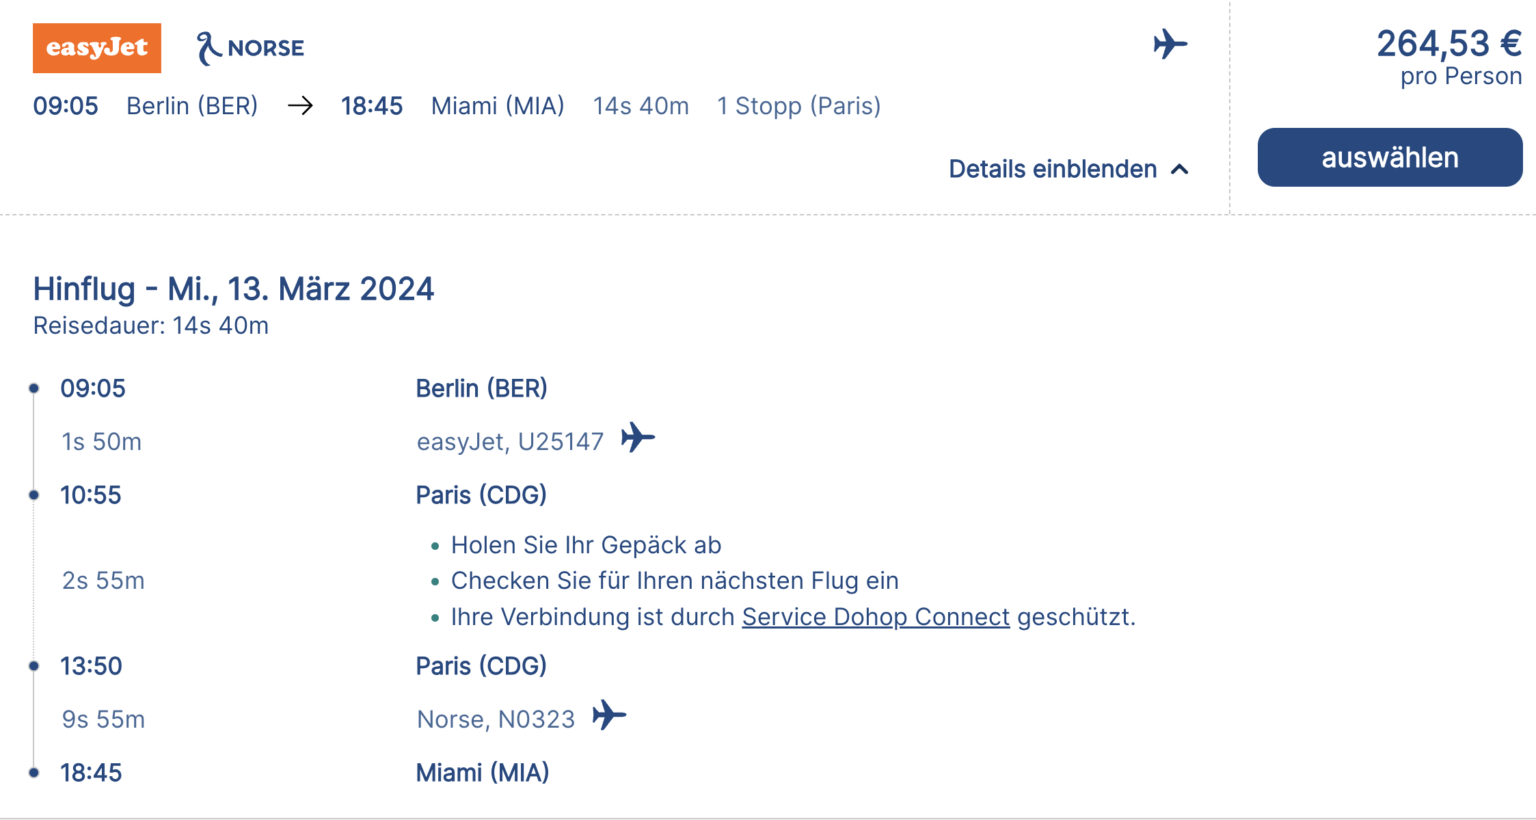1536x820 pixels.
Task: Click the easyJet, U25147 flight number text
Action: click(510, 442)
